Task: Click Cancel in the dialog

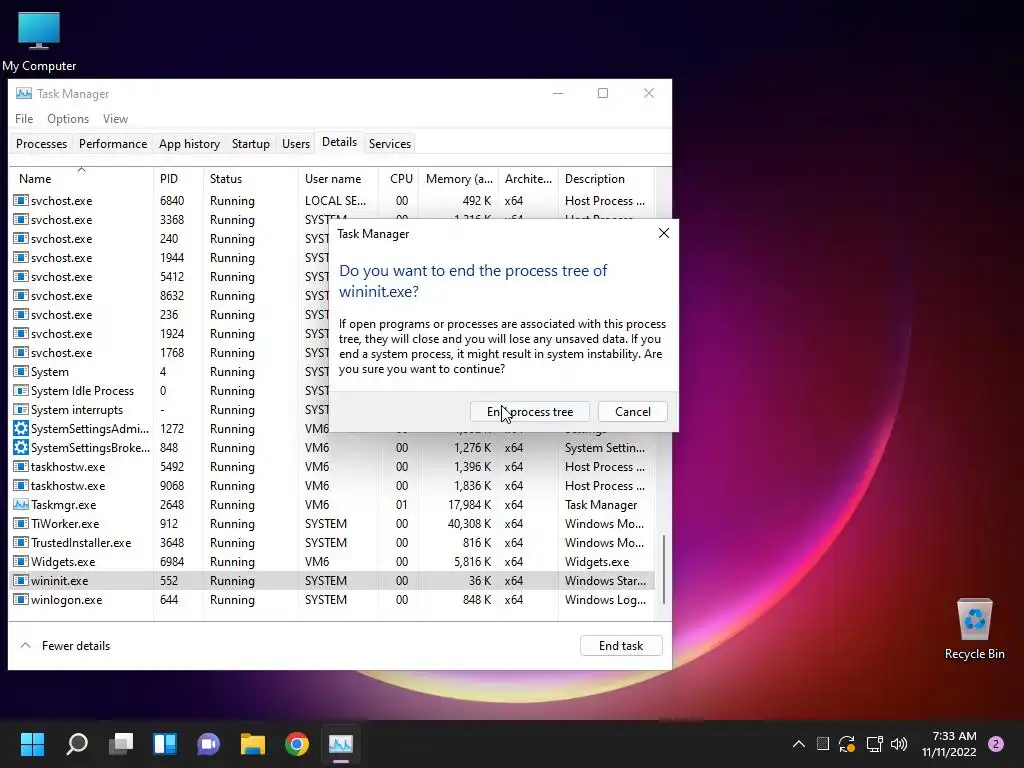Action: pyautogui.click(x=632, y=412)
